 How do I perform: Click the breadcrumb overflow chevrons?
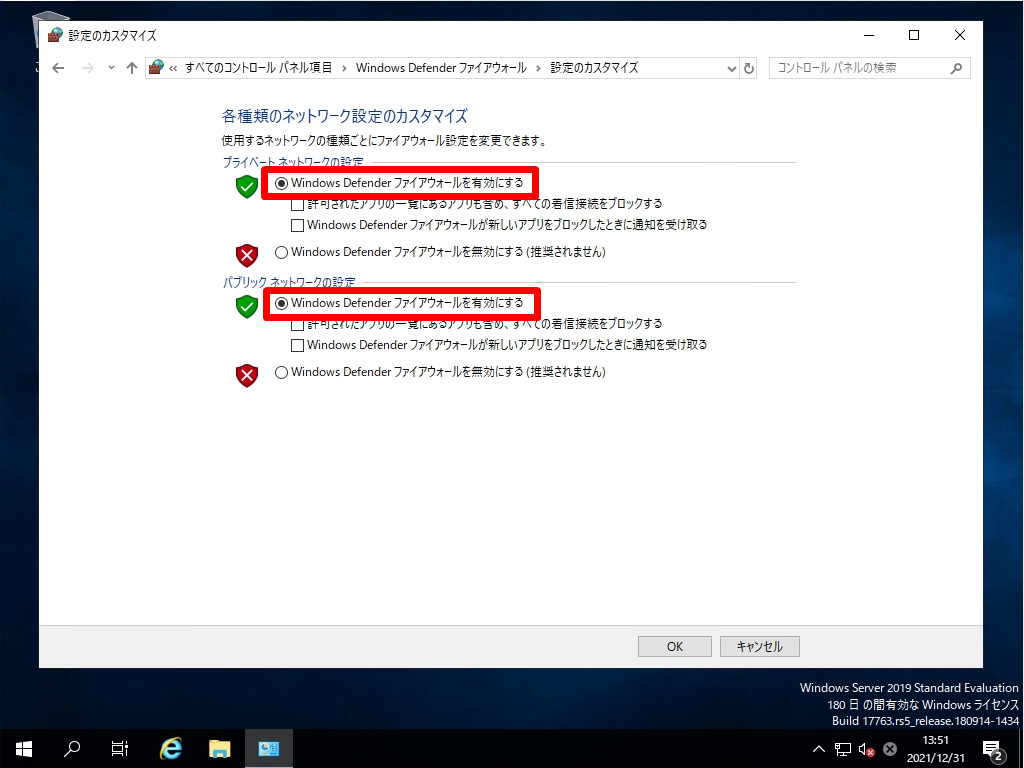click(173, 68)
